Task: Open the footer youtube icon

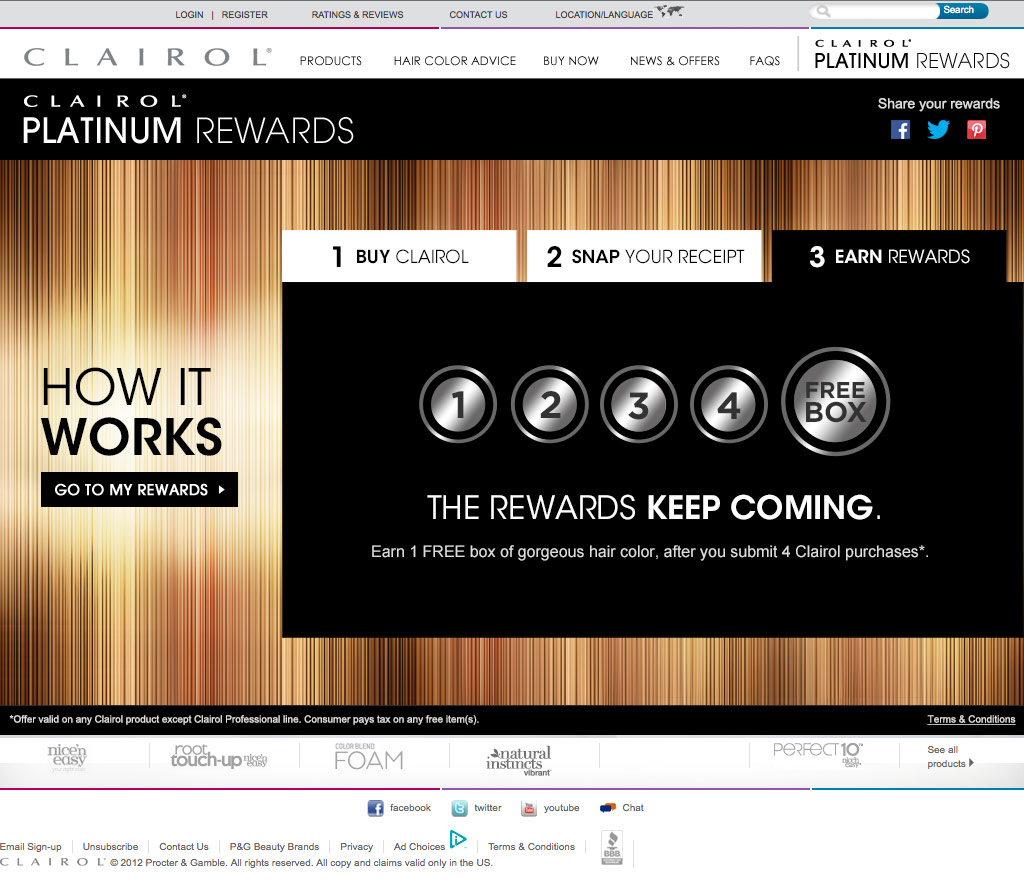Action: (x=528, y=808)
